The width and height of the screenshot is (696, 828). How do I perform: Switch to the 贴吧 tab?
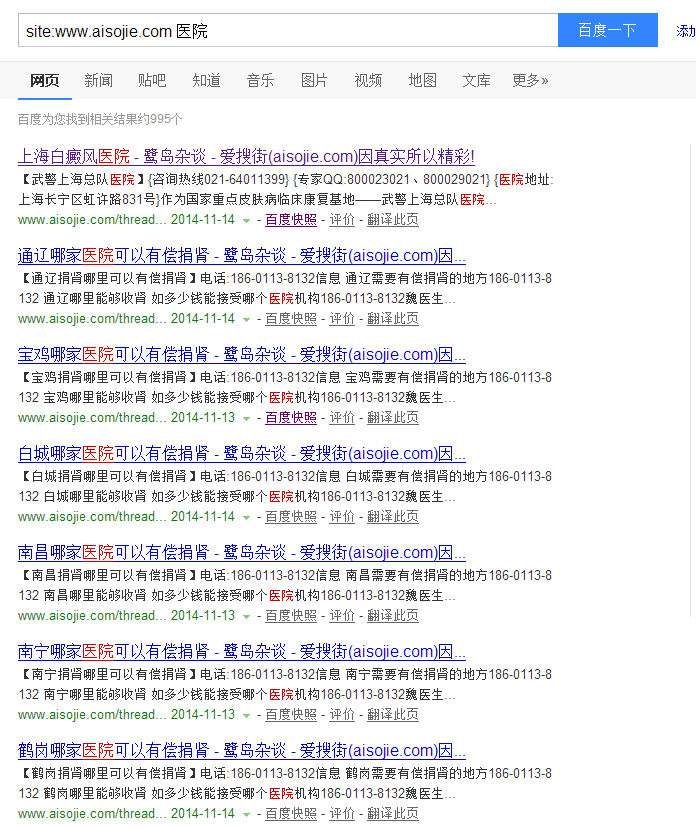click(x=152, y=80)
